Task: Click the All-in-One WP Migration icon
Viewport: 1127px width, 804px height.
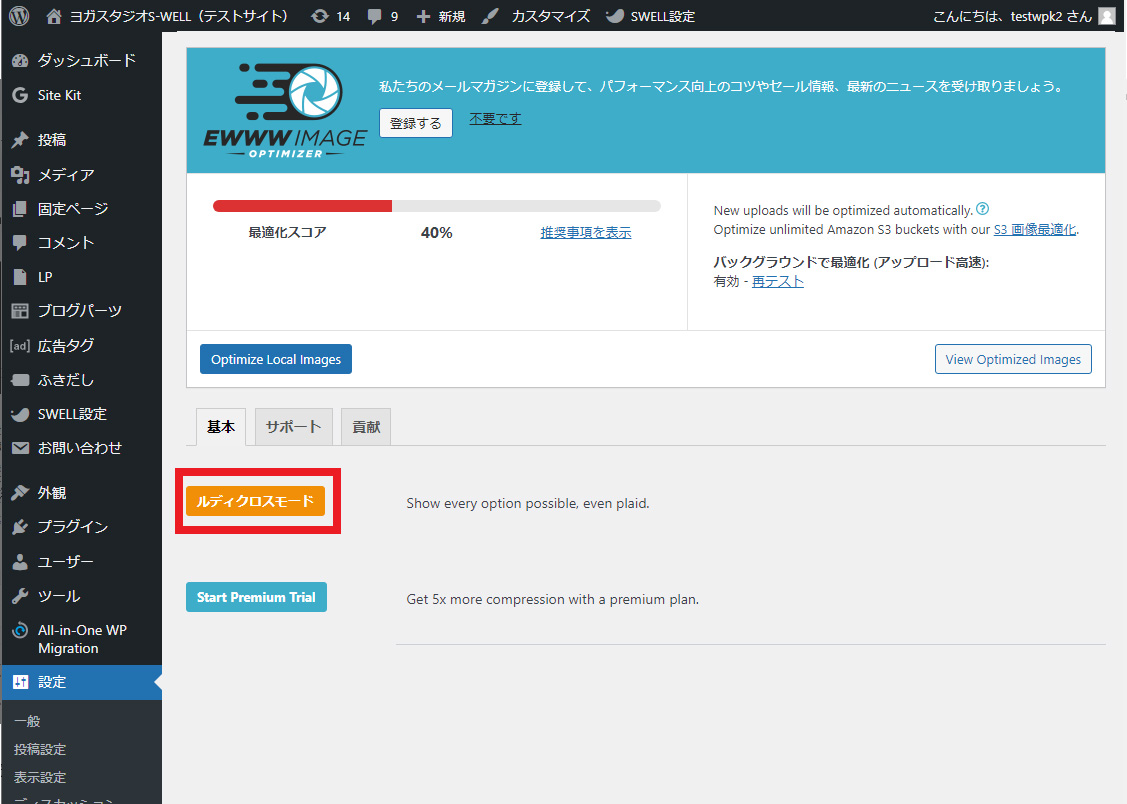Action: tap(20, 631)
